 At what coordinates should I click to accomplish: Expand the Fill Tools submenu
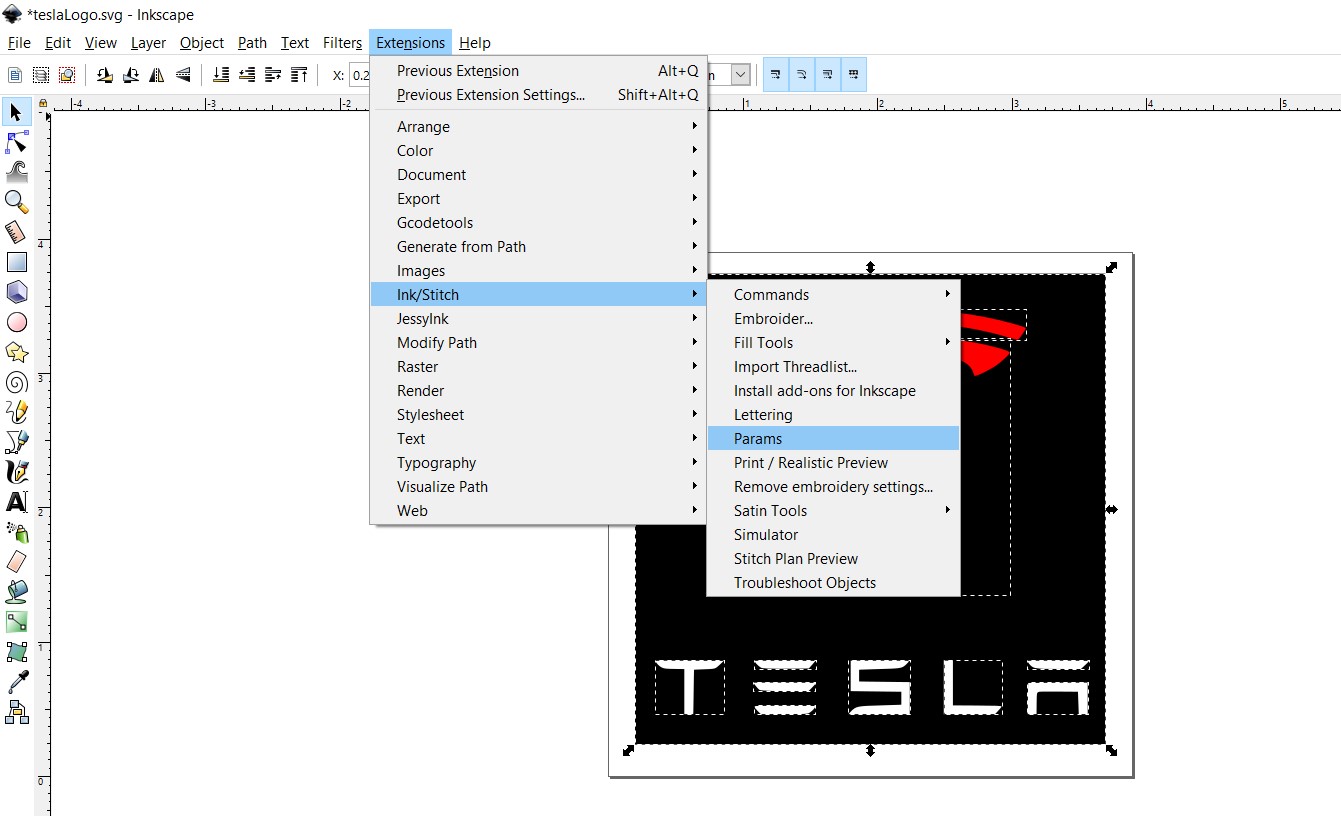pyautogui.click(x=833, y=343)
